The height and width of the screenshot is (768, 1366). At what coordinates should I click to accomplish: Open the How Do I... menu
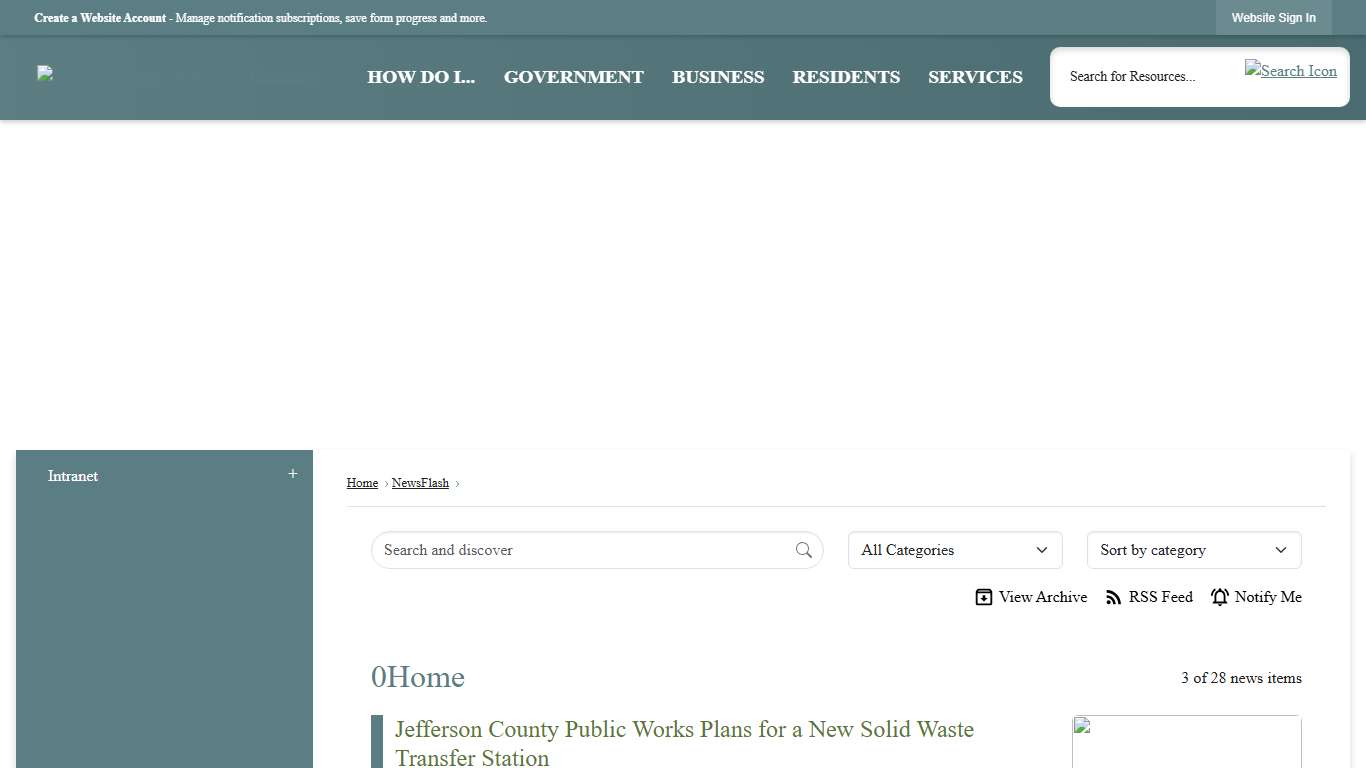coord(420,77)
